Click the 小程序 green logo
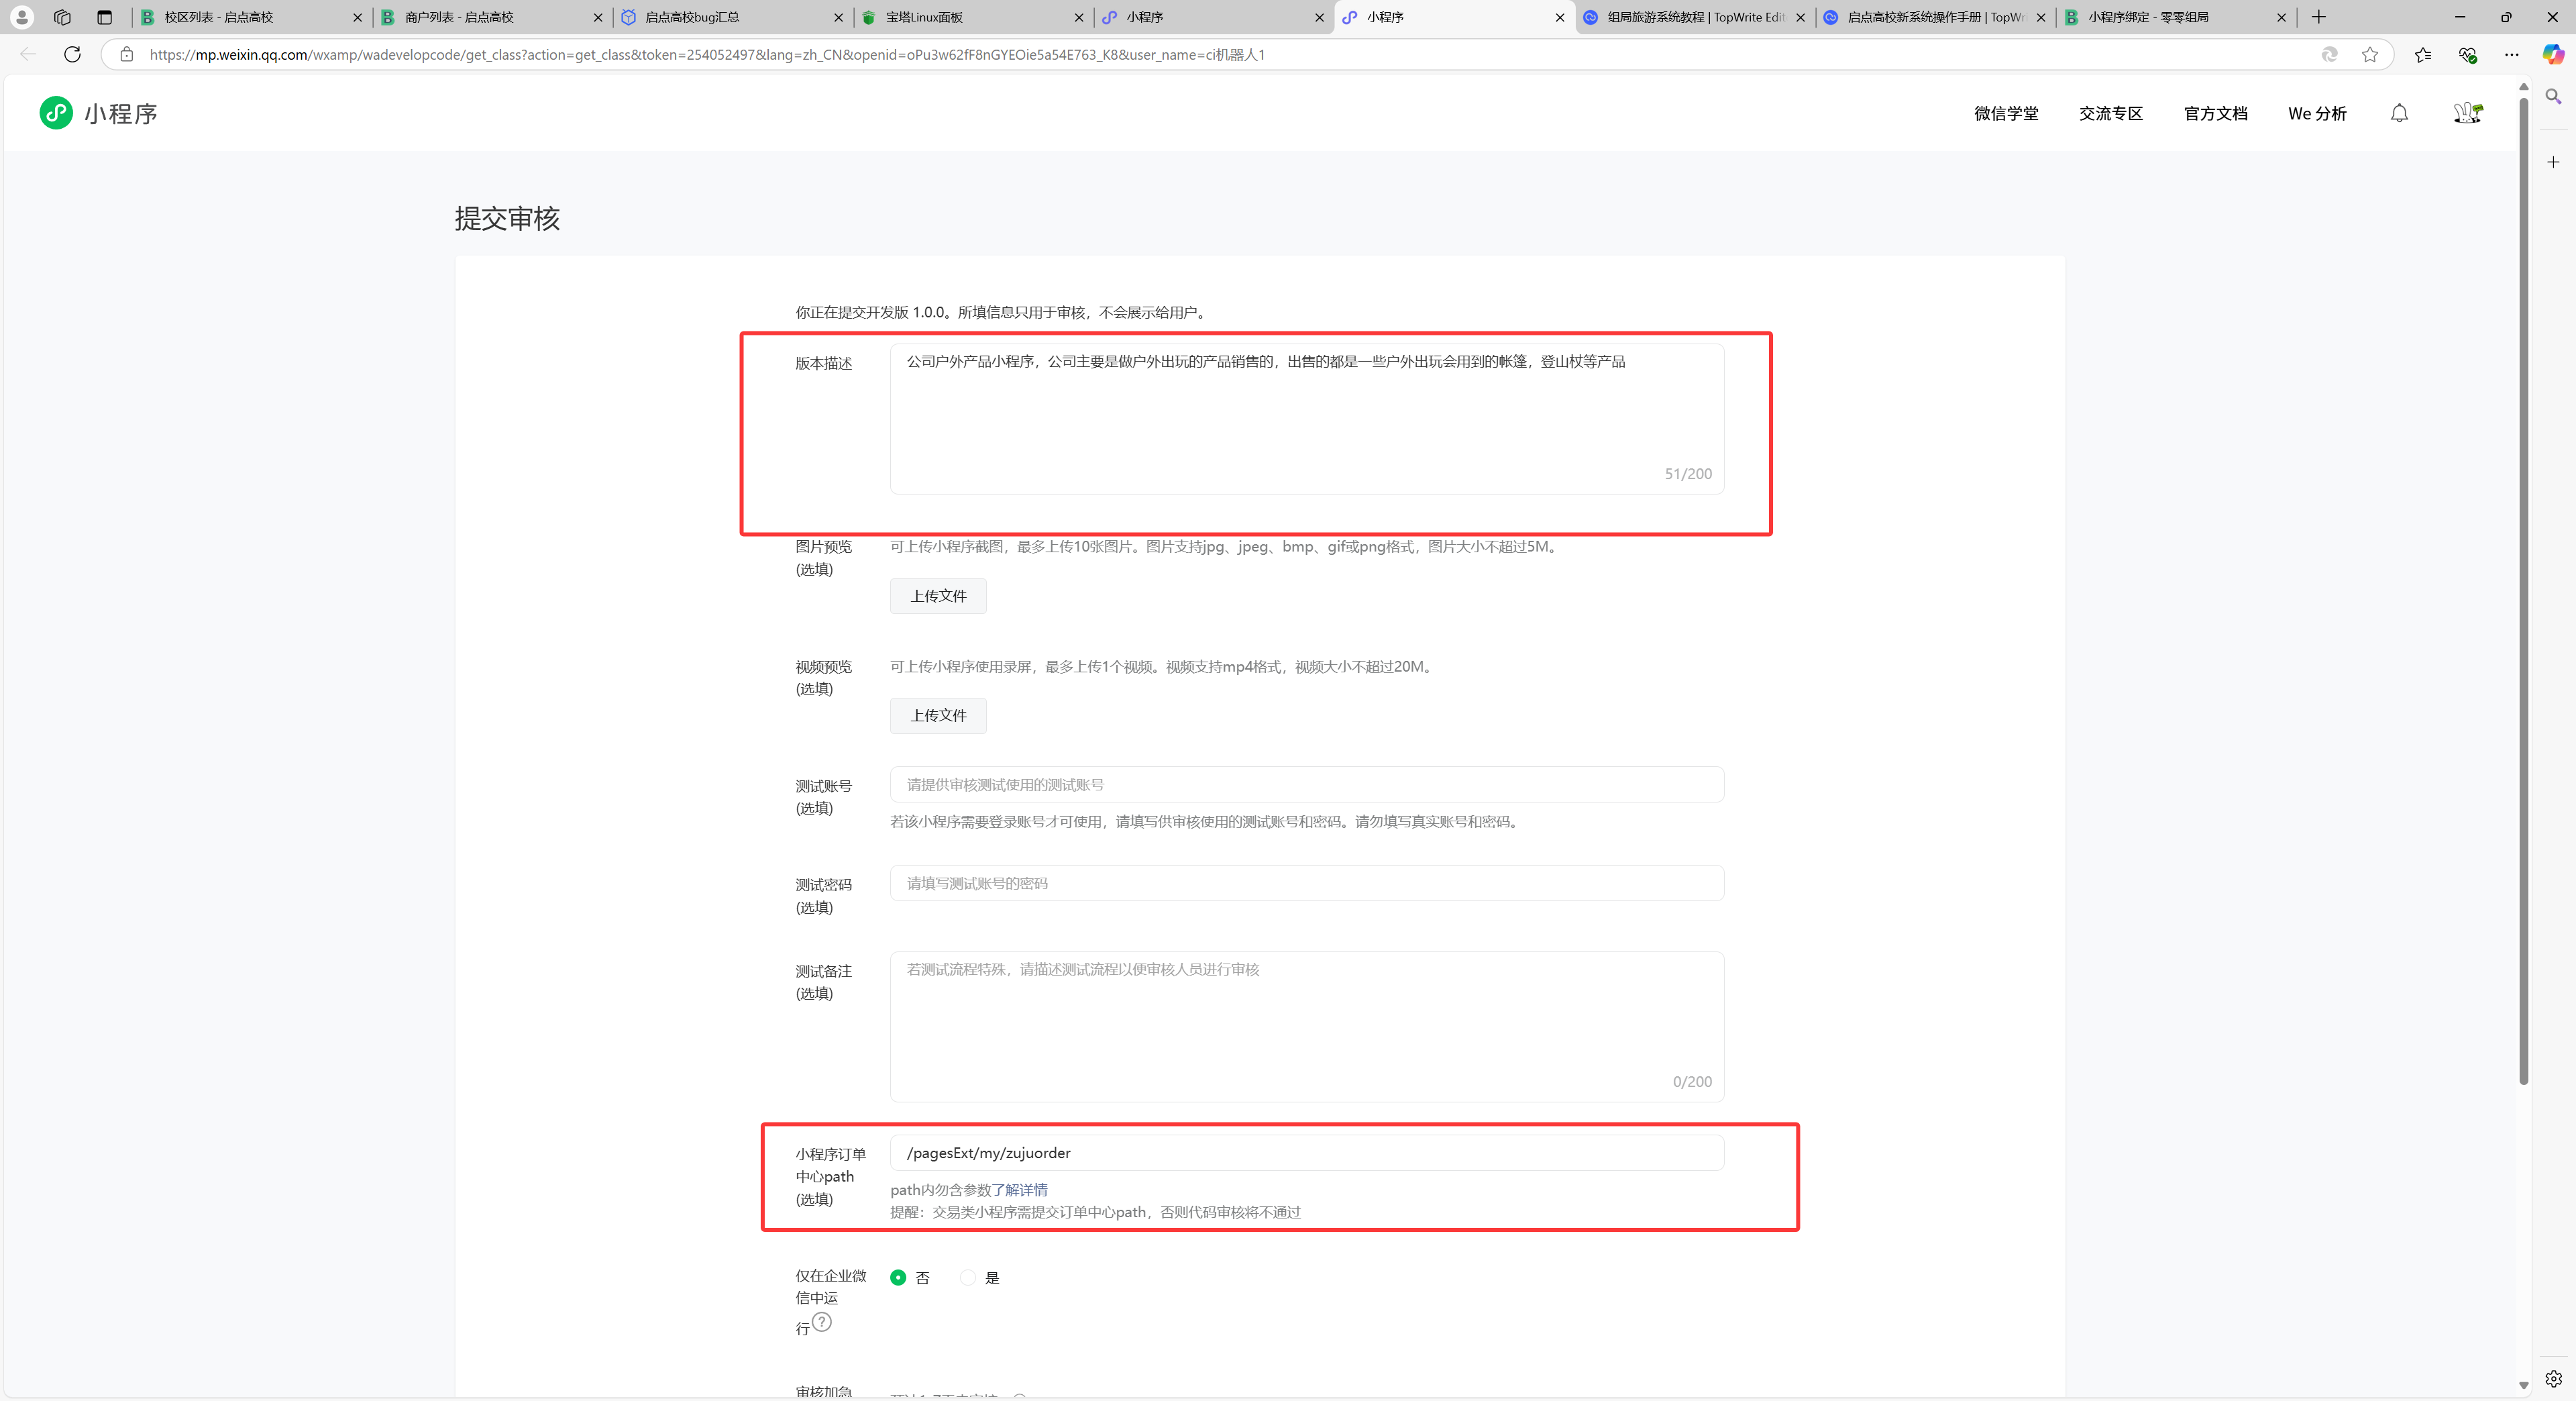 click(x=56, y=113)
